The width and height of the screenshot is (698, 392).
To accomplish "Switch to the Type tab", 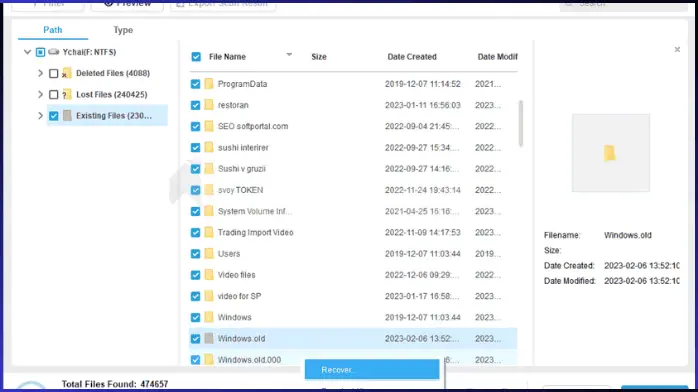I will tap(123, 30).
